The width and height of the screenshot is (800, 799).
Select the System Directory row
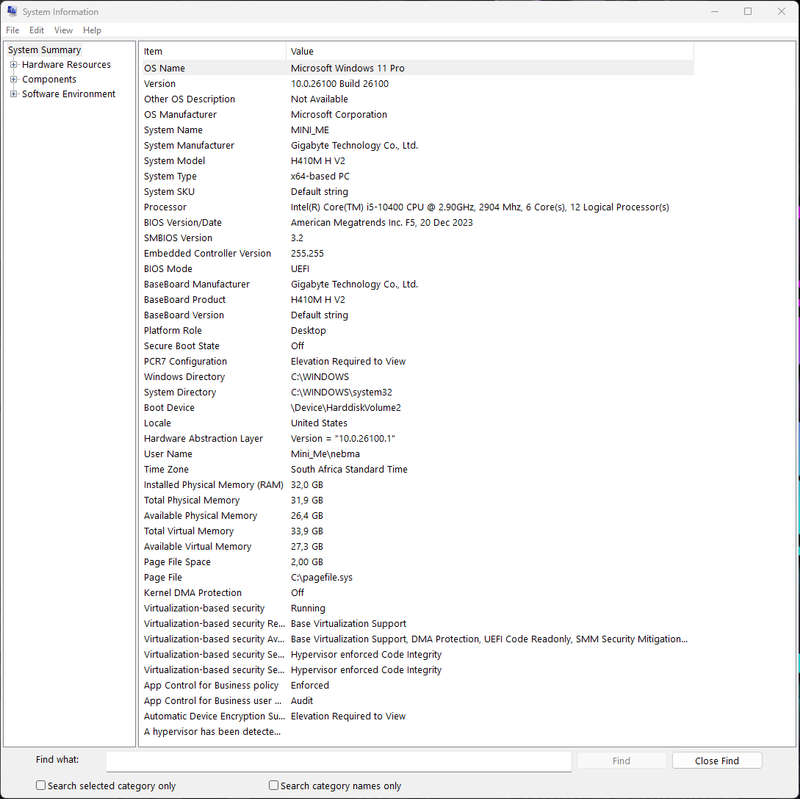(x=417, y=392)
